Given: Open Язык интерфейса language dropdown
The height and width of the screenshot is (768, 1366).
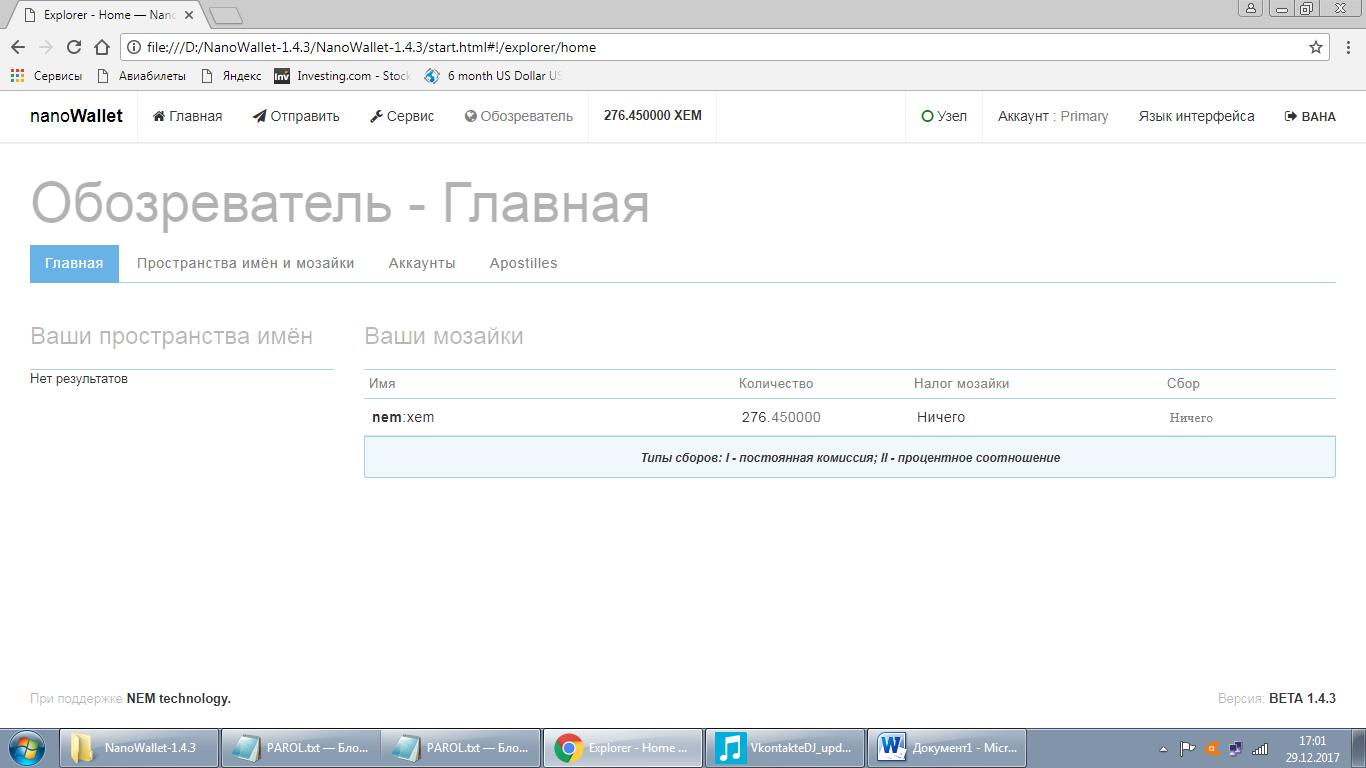Looking at the screenshot, I should [x=1196, y=116].
